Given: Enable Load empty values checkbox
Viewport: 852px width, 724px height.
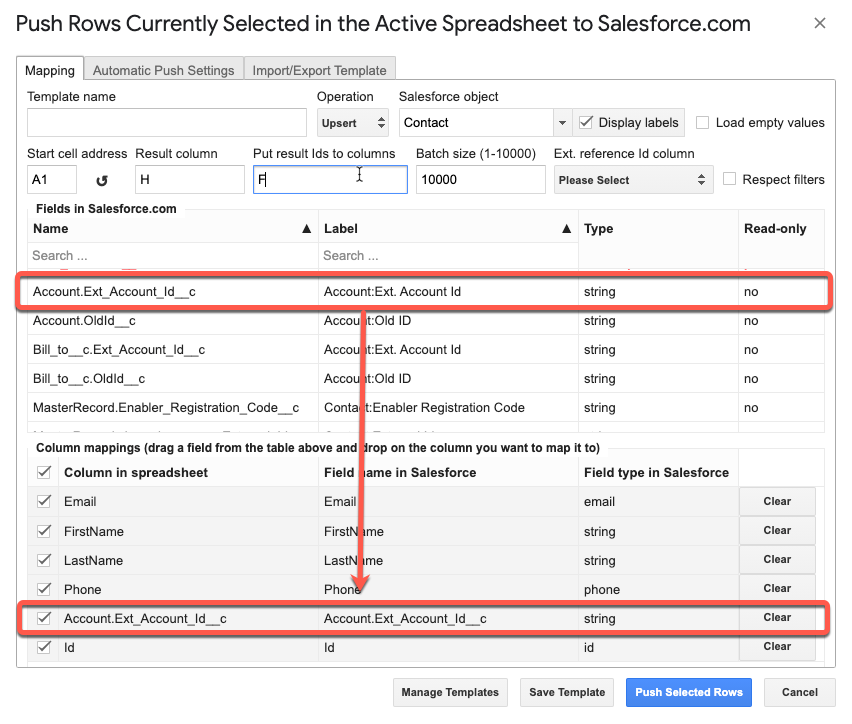Looking at the screenshot, I should [x=703, y=122].
